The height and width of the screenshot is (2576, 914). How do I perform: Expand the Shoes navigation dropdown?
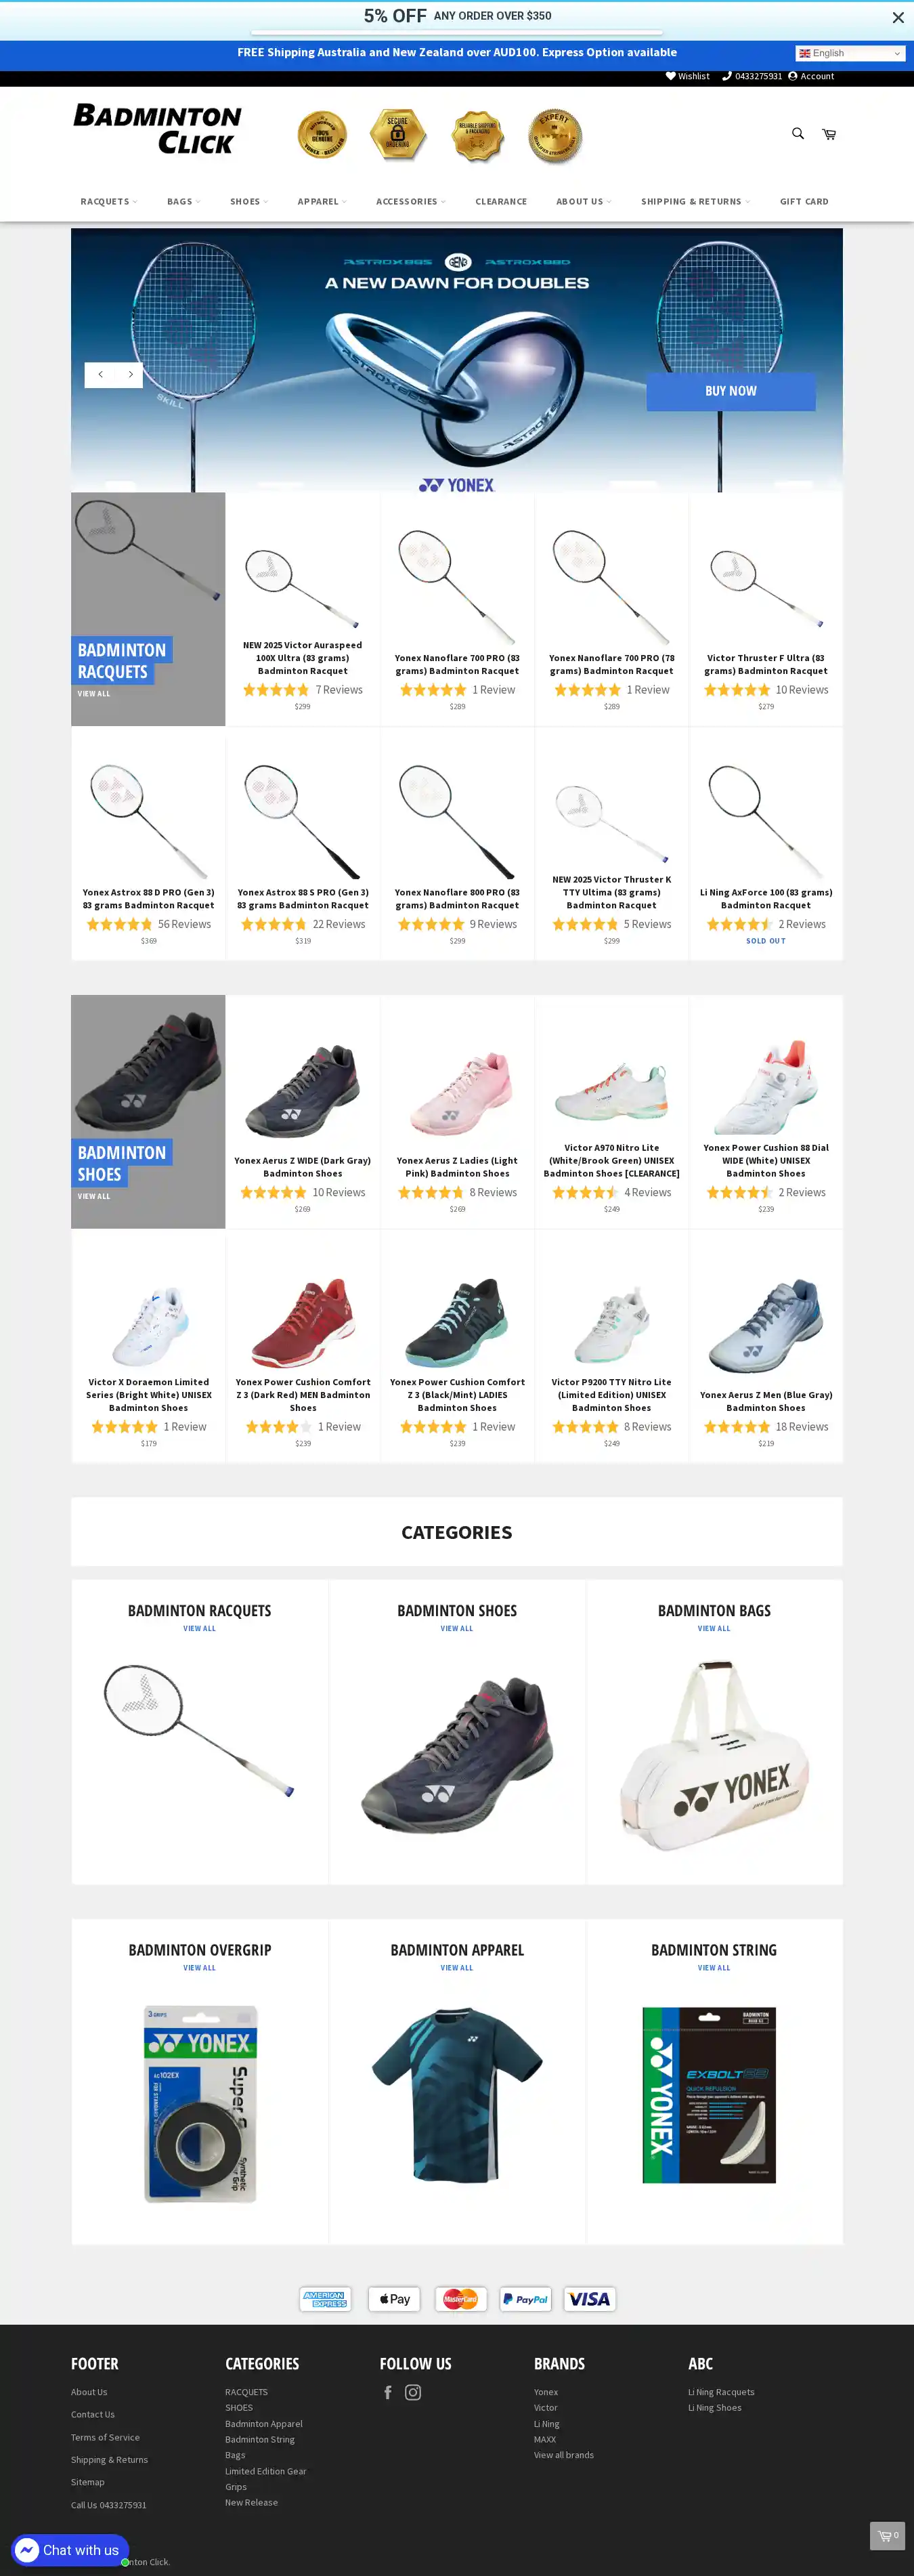[249, 201]
